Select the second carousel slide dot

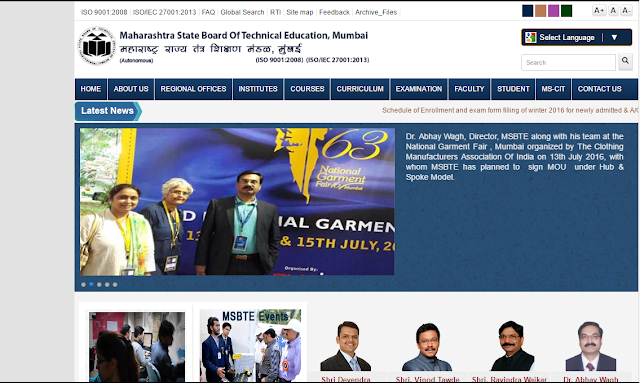[91, 284]
